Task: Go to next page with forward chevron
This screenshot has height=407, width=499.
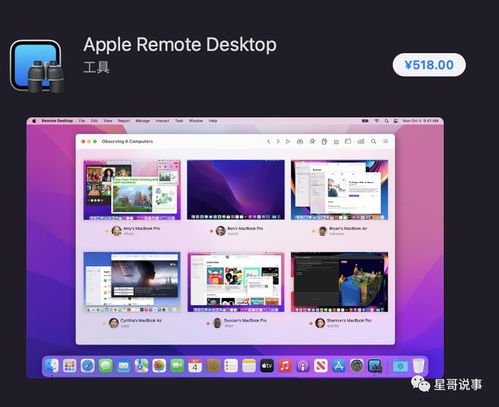Action: [x=278, y=141]
